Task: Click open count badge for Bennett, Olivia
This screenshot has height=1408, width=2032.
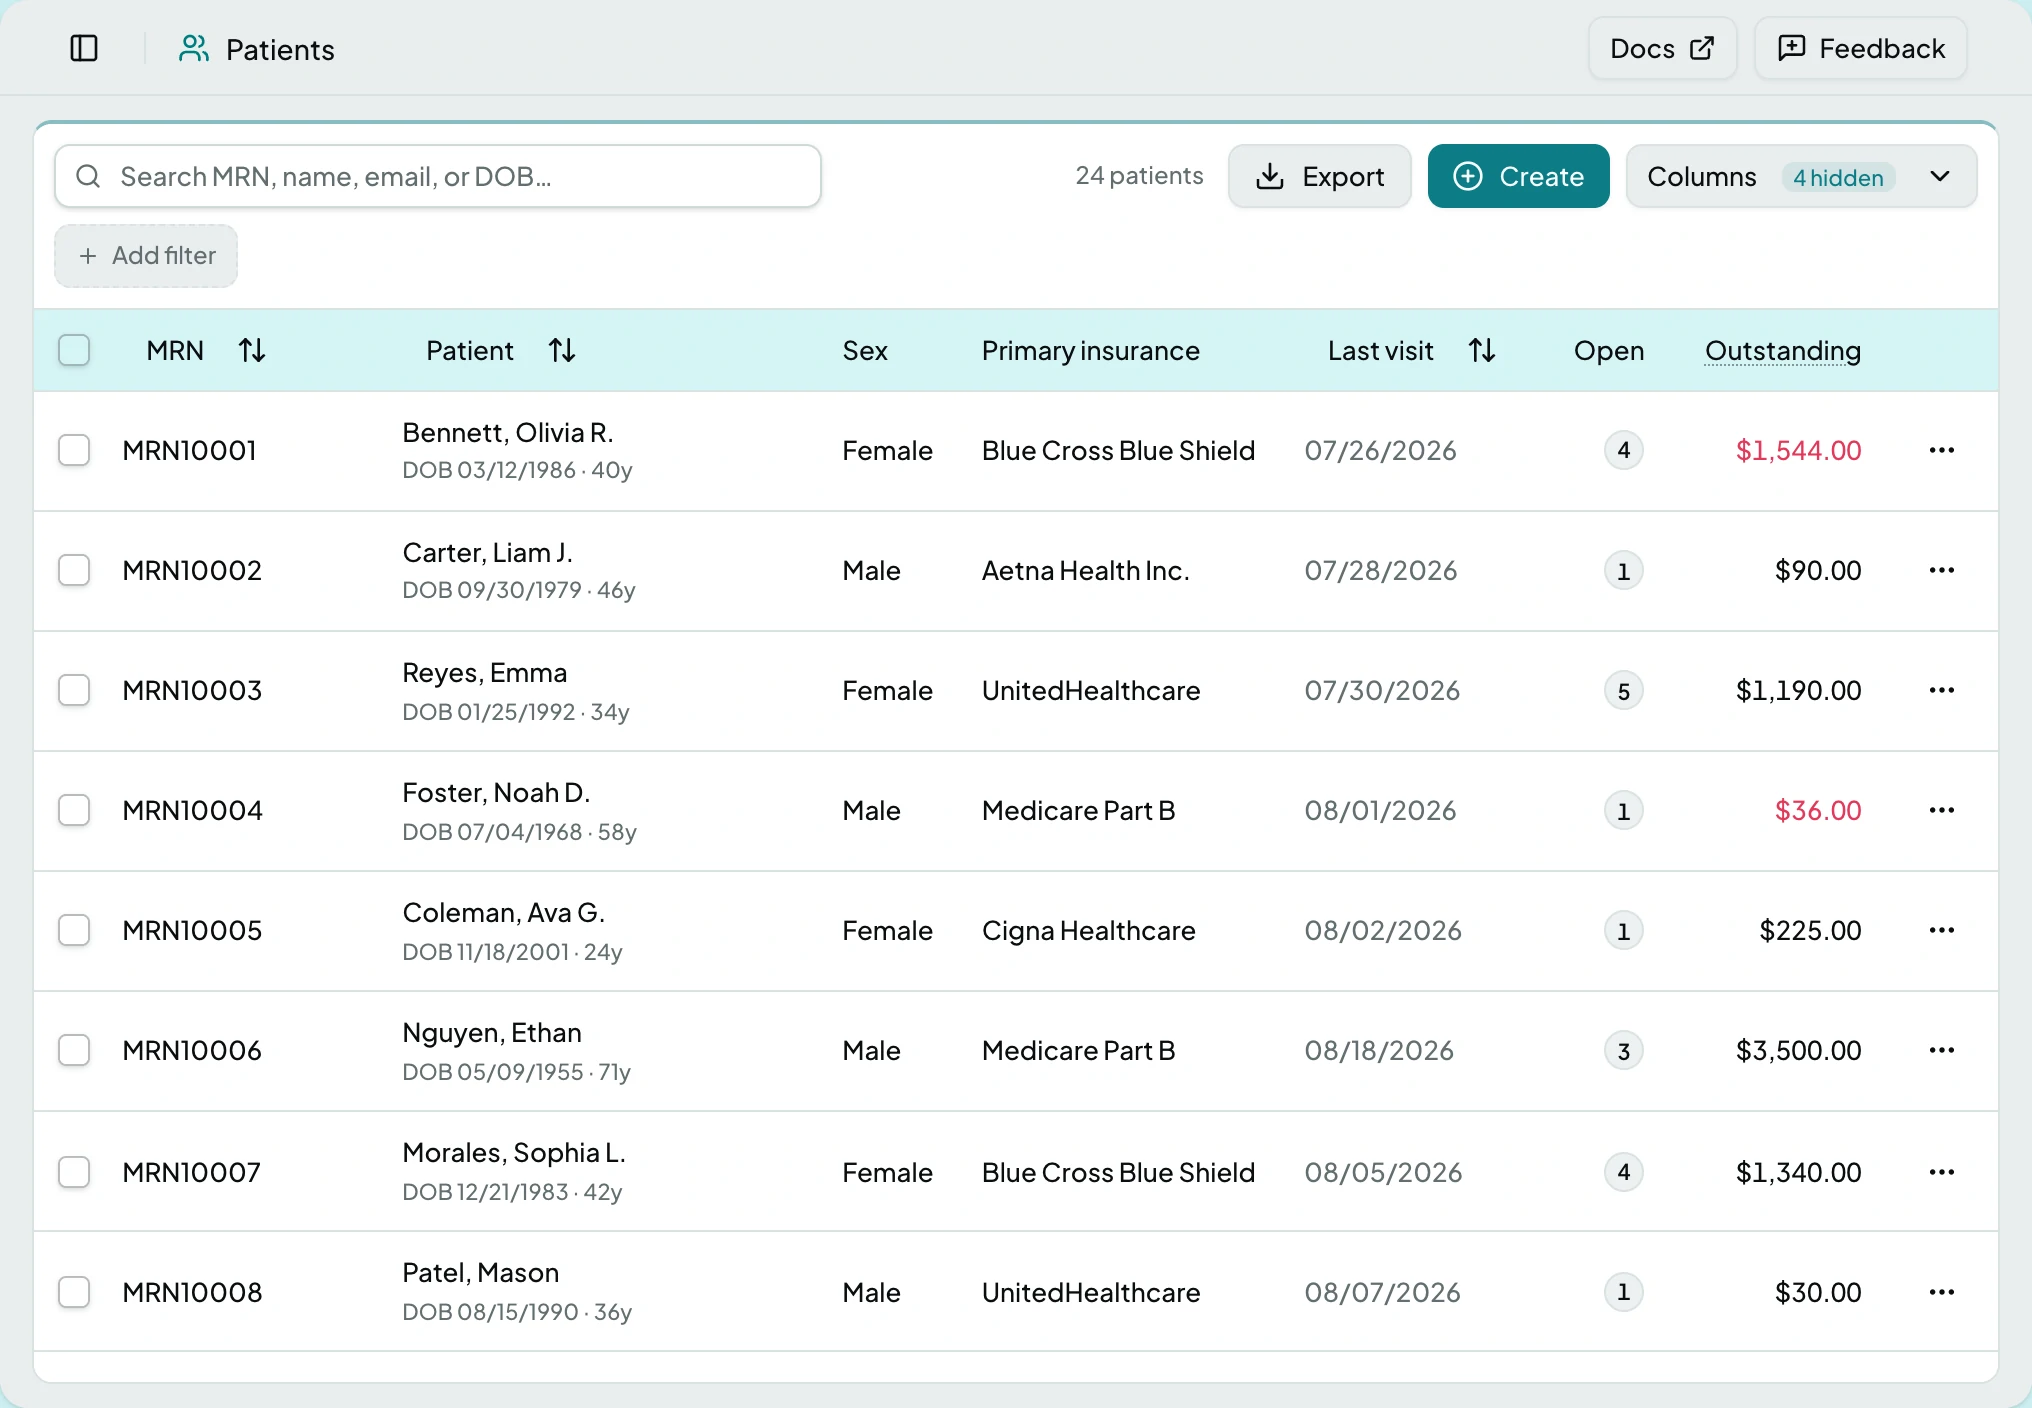Action: (x=1624, y=450)
